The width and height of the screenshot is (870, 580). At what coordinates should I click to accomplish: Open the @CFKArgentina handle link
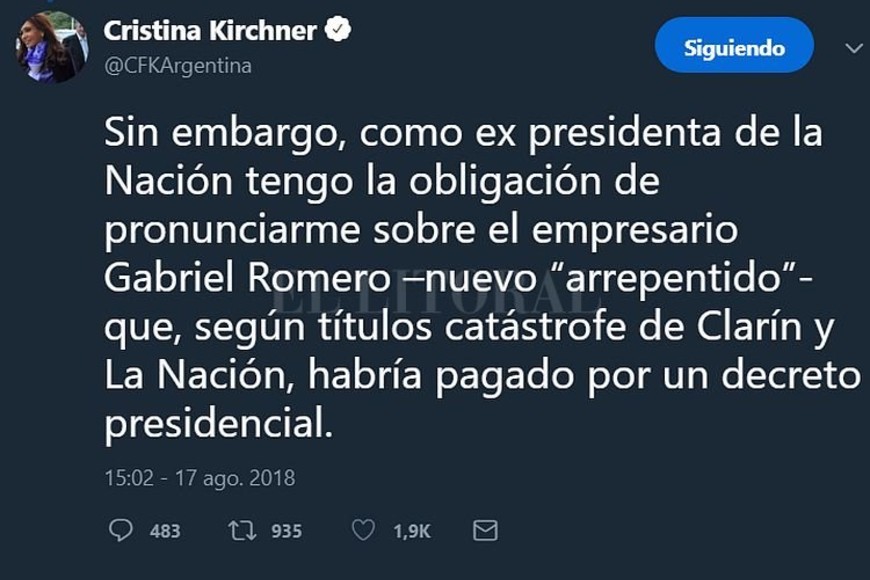coord(178,66)
